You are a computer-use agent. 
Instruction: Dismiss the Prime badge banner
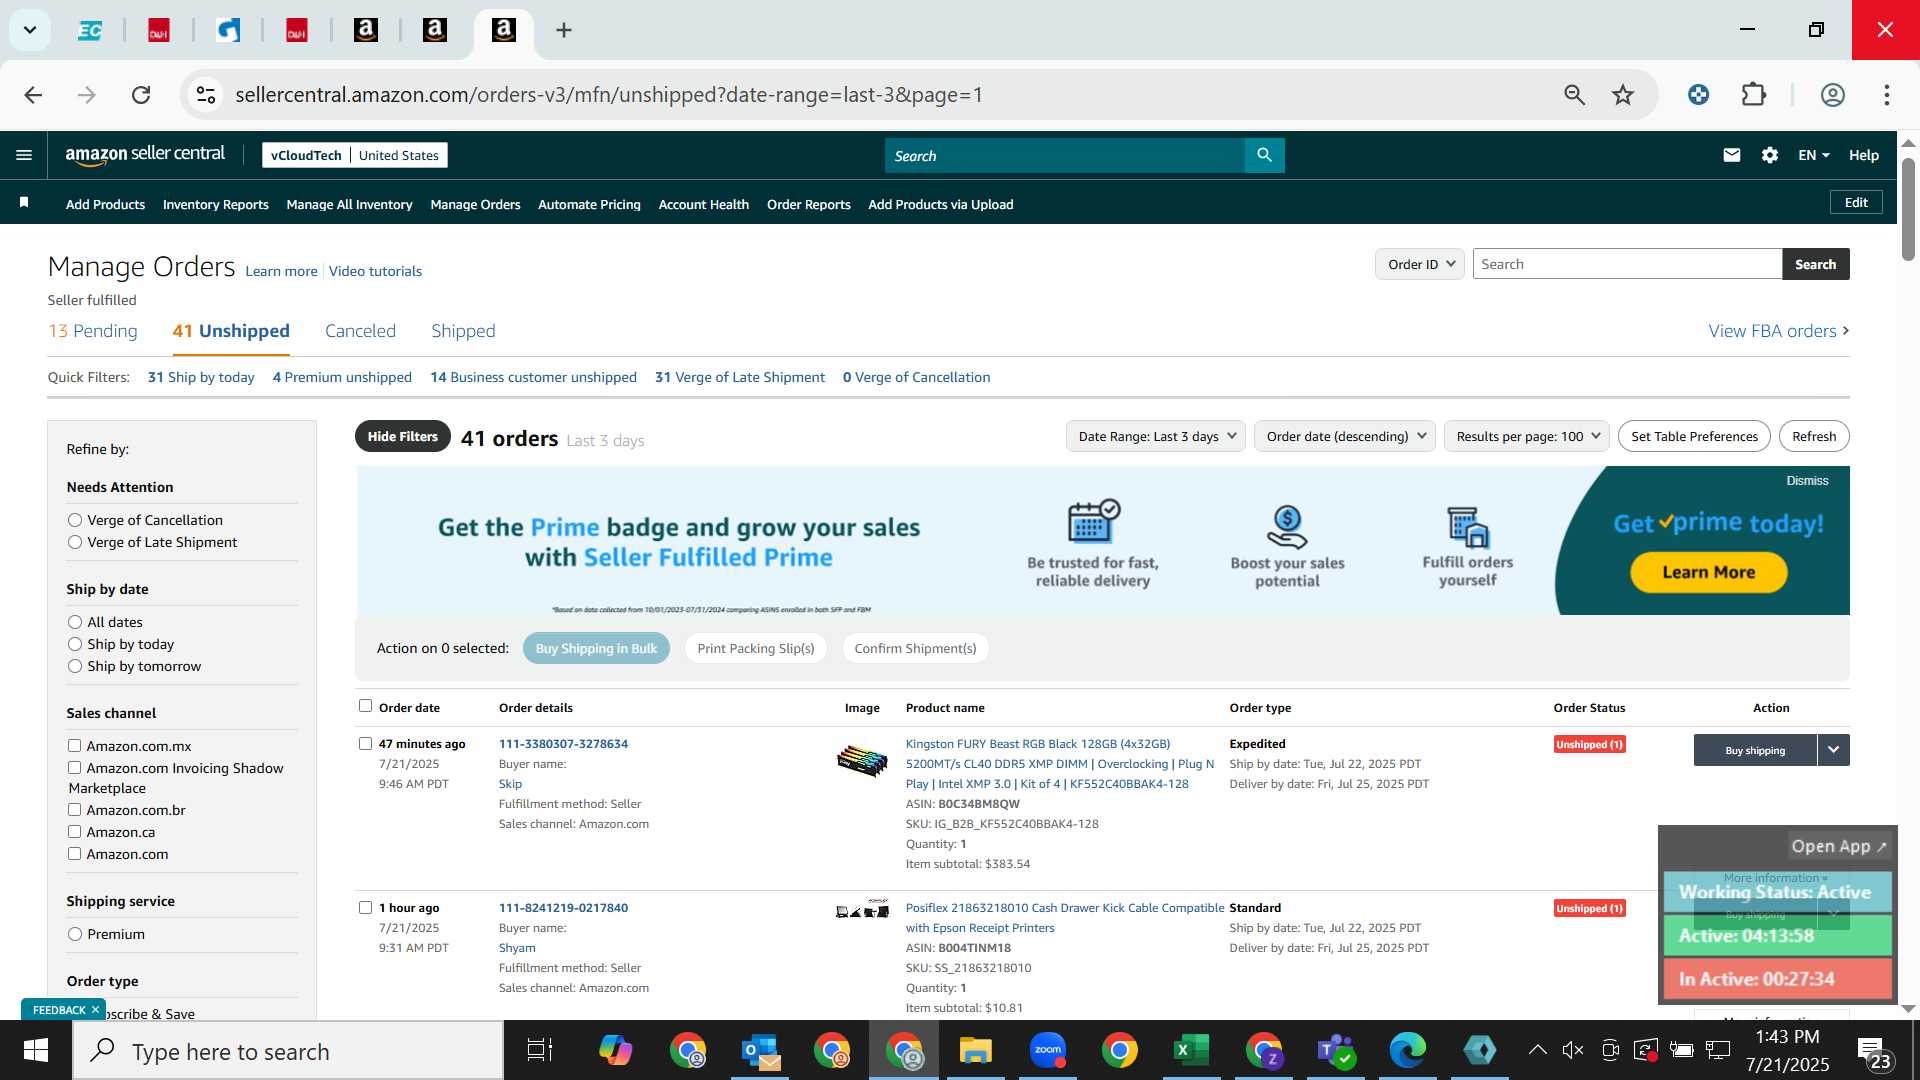pyautogui.click(x=1807, y=481)
